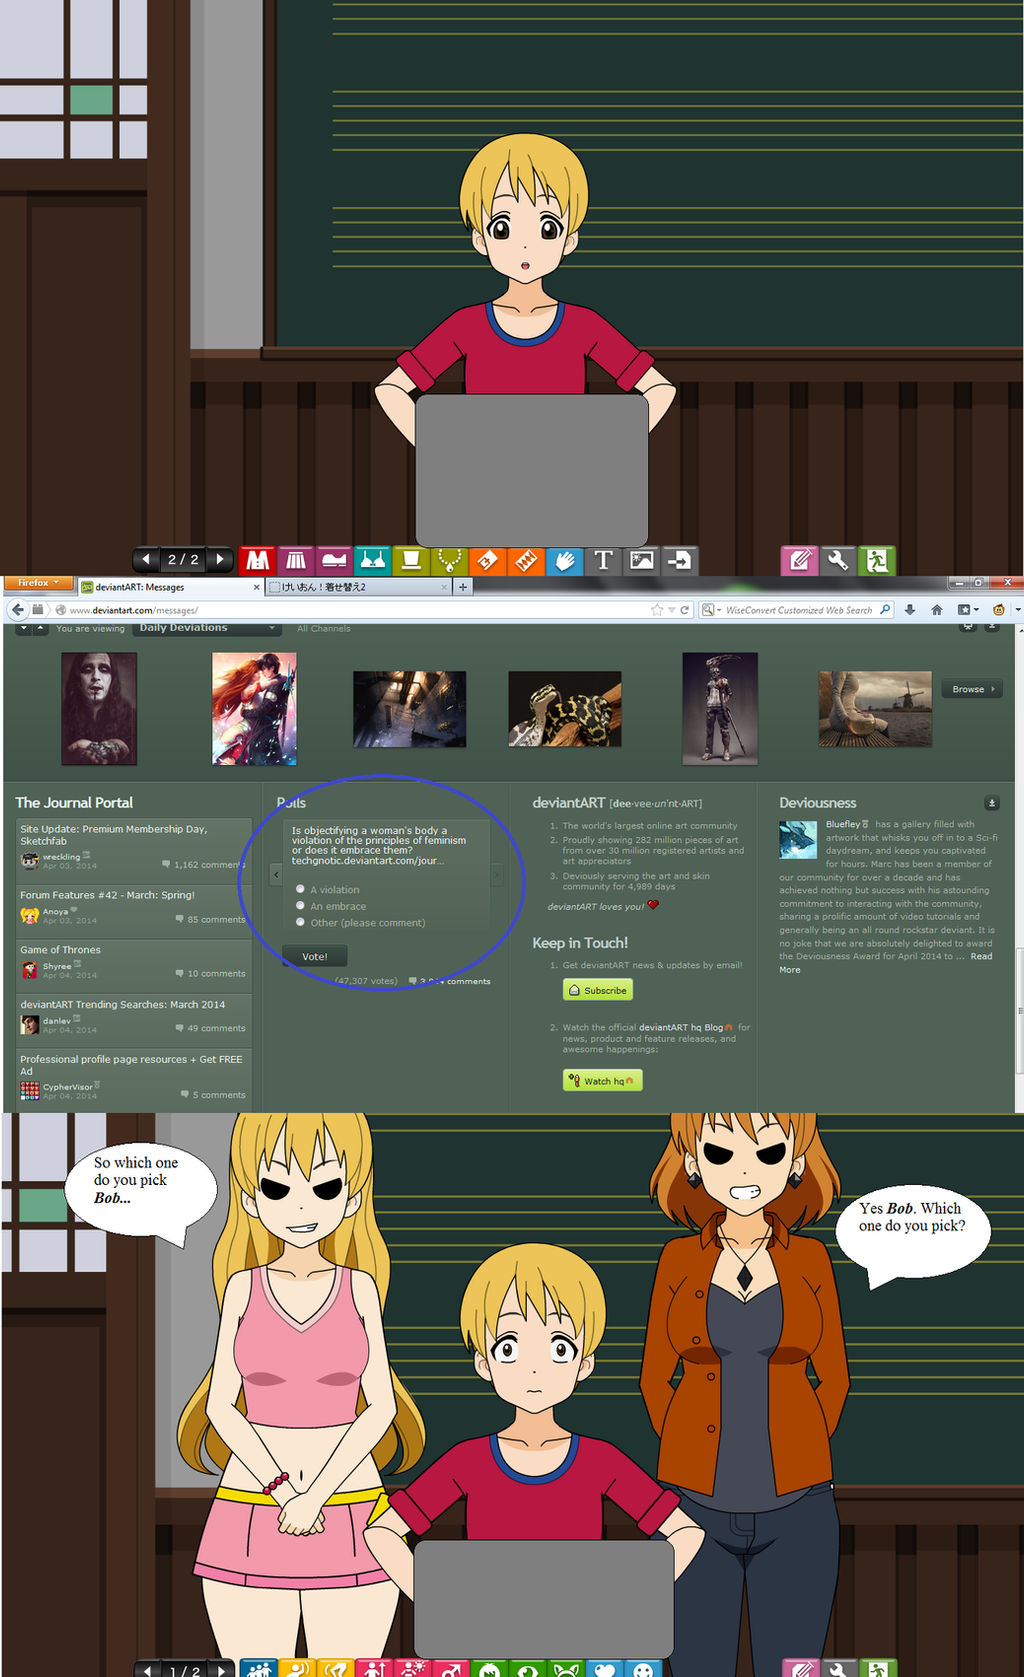Image resolution: width=1024 pixels, height=1677 pixels.
Task: Select the 'An embrace' poll option
Action: click(300, 905)
